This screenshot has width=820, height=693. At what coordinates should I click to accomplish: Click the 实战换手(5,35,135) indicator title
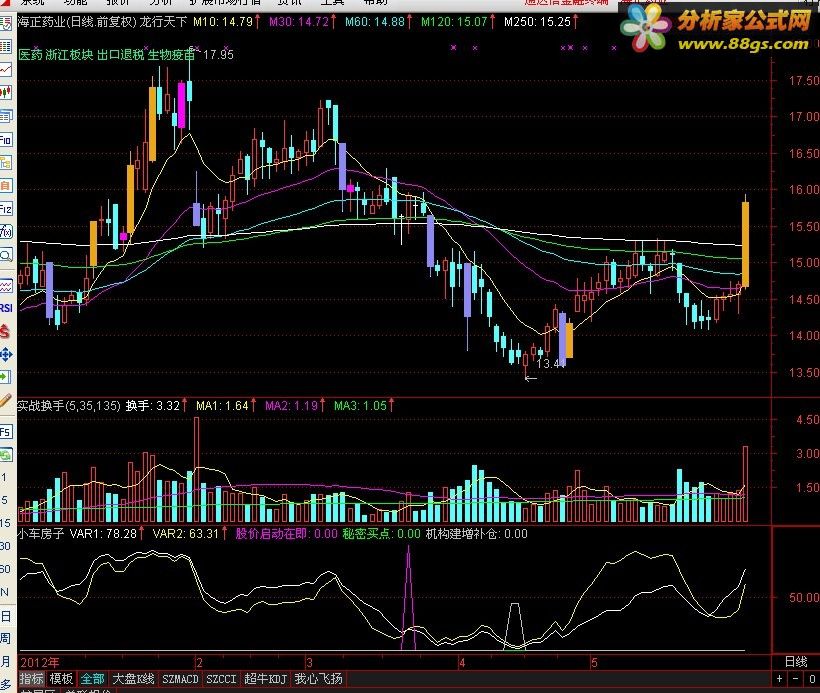(x=69, y=405)
